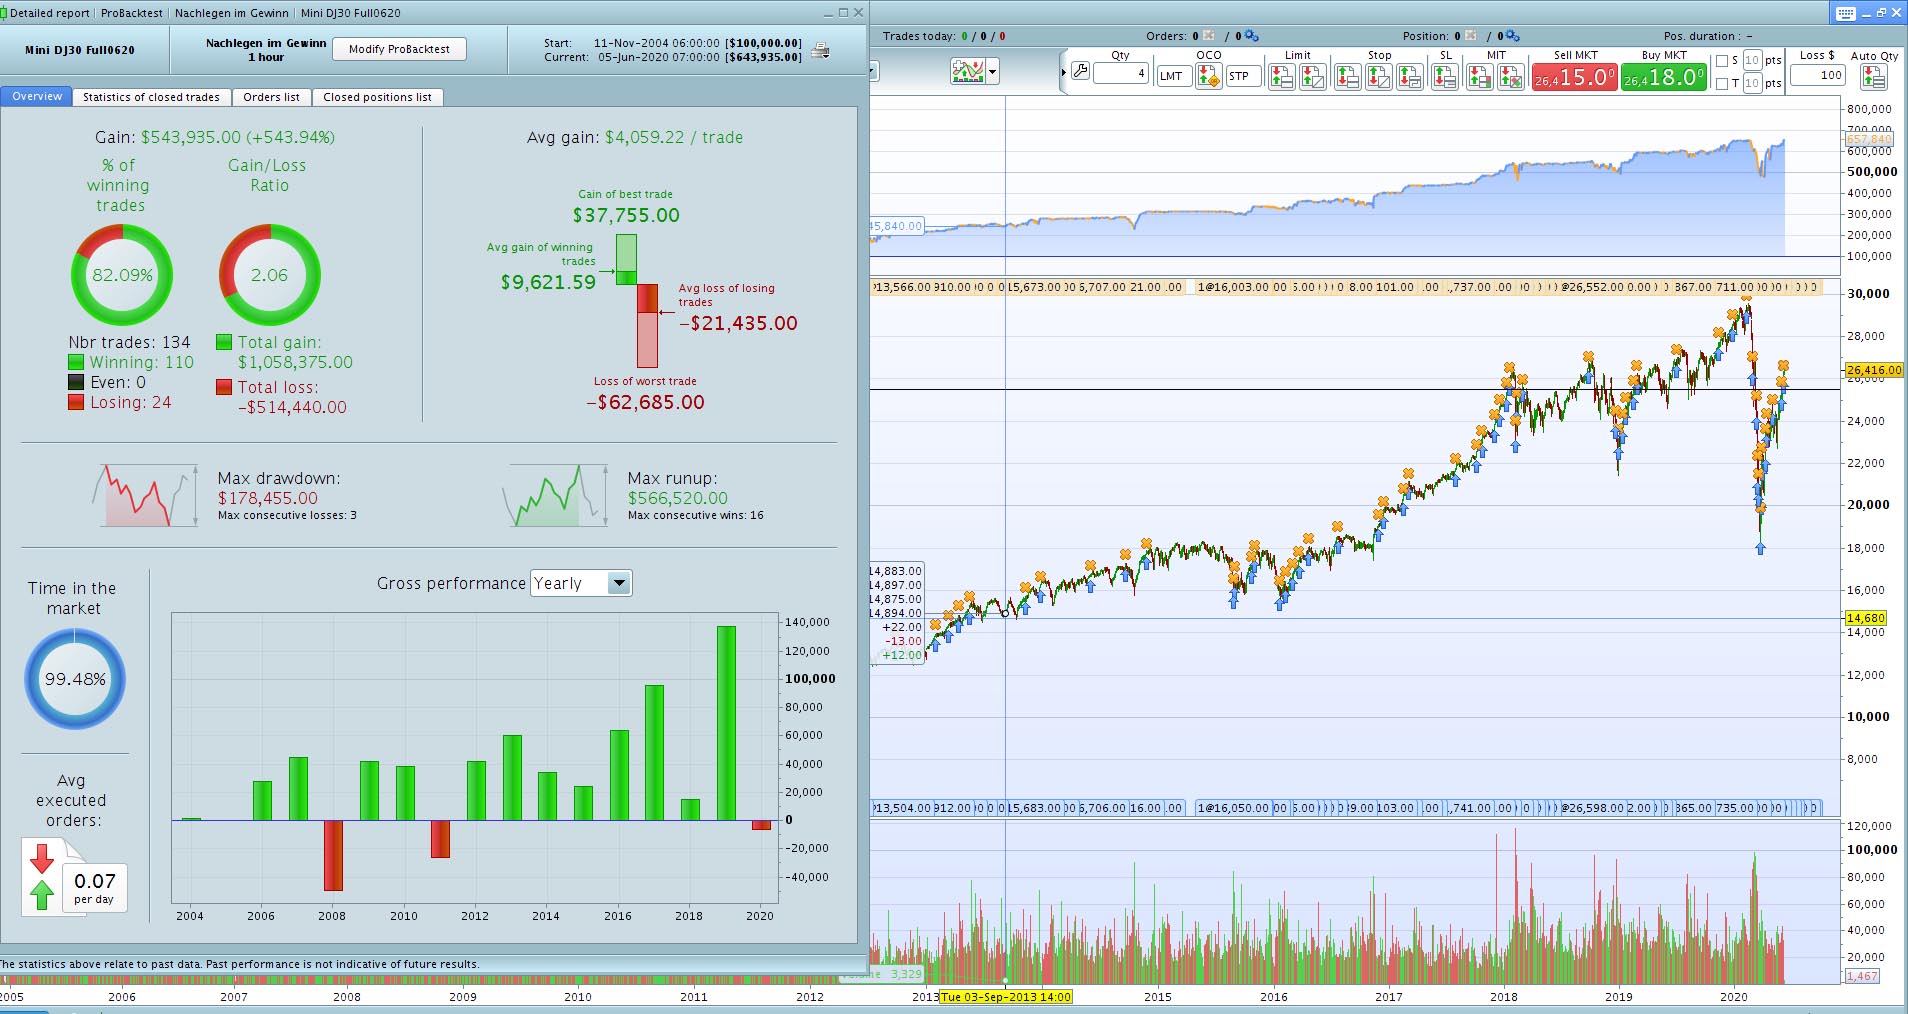Click the third Stop order icon
Screen dimensions: 1908x1014
point(1410,76)
